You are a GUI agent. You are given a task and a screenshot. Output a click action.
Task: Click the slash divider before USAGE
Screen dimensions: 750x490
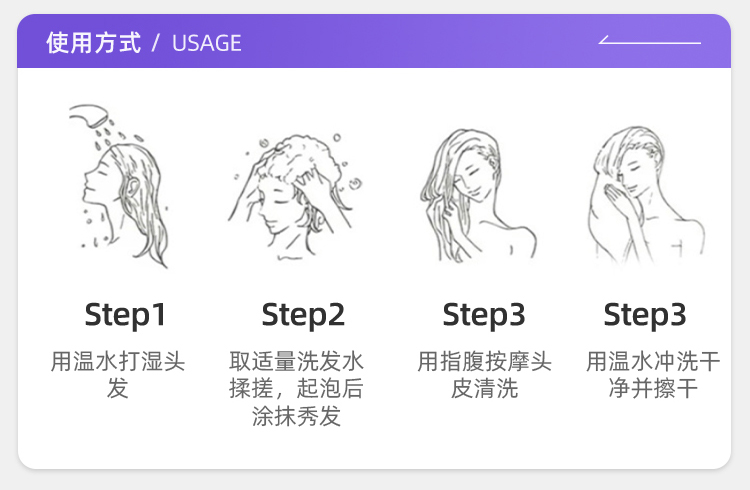pos(155,43)
